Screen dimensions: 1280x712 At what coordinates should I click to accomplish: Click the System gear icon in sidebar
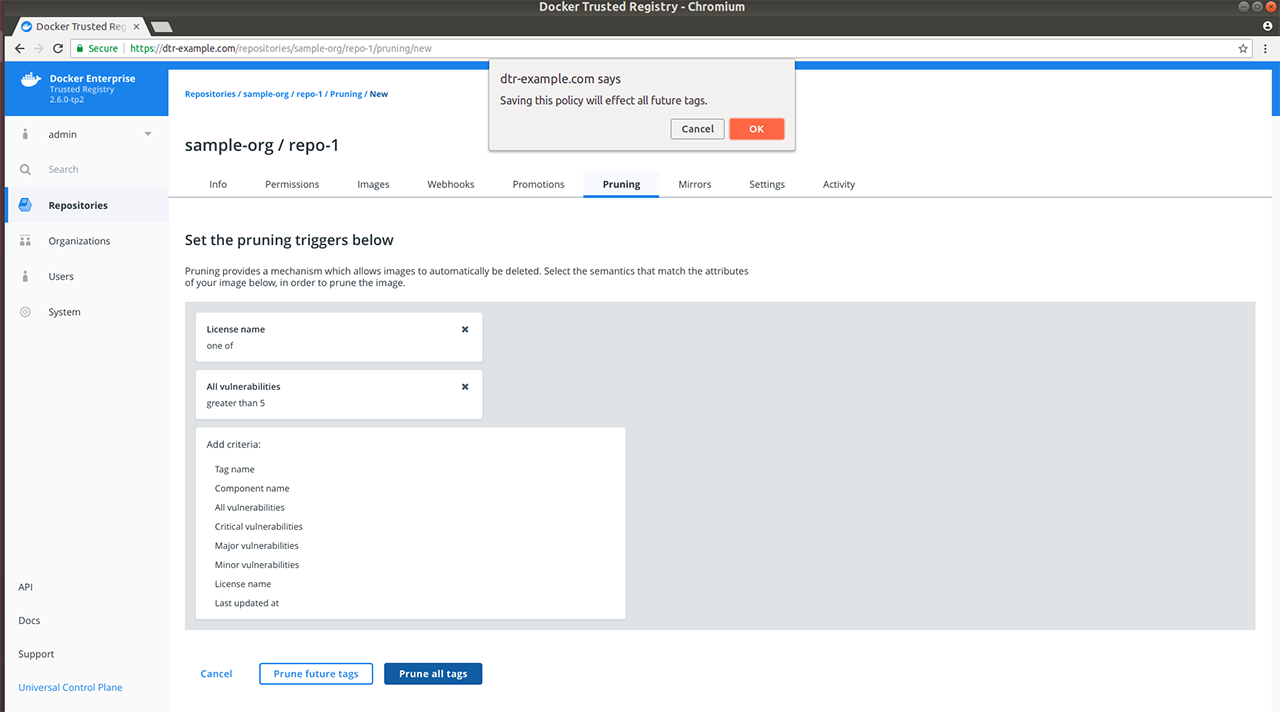click(26, 312)
